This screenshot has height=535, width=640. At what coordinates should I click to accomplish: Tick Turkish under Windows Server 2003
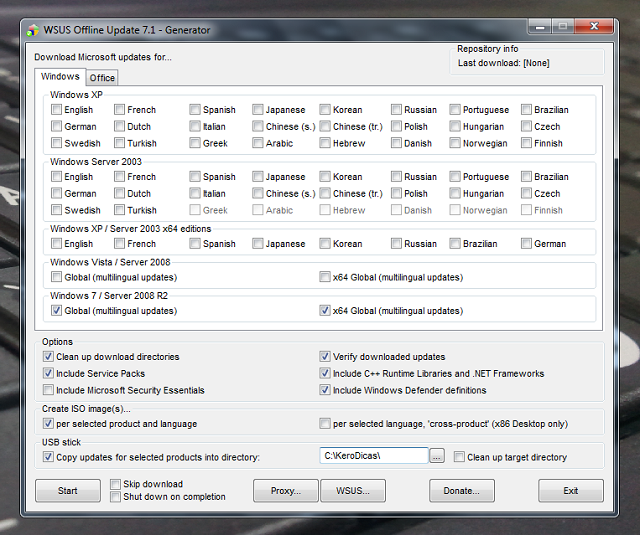[119, 210]
